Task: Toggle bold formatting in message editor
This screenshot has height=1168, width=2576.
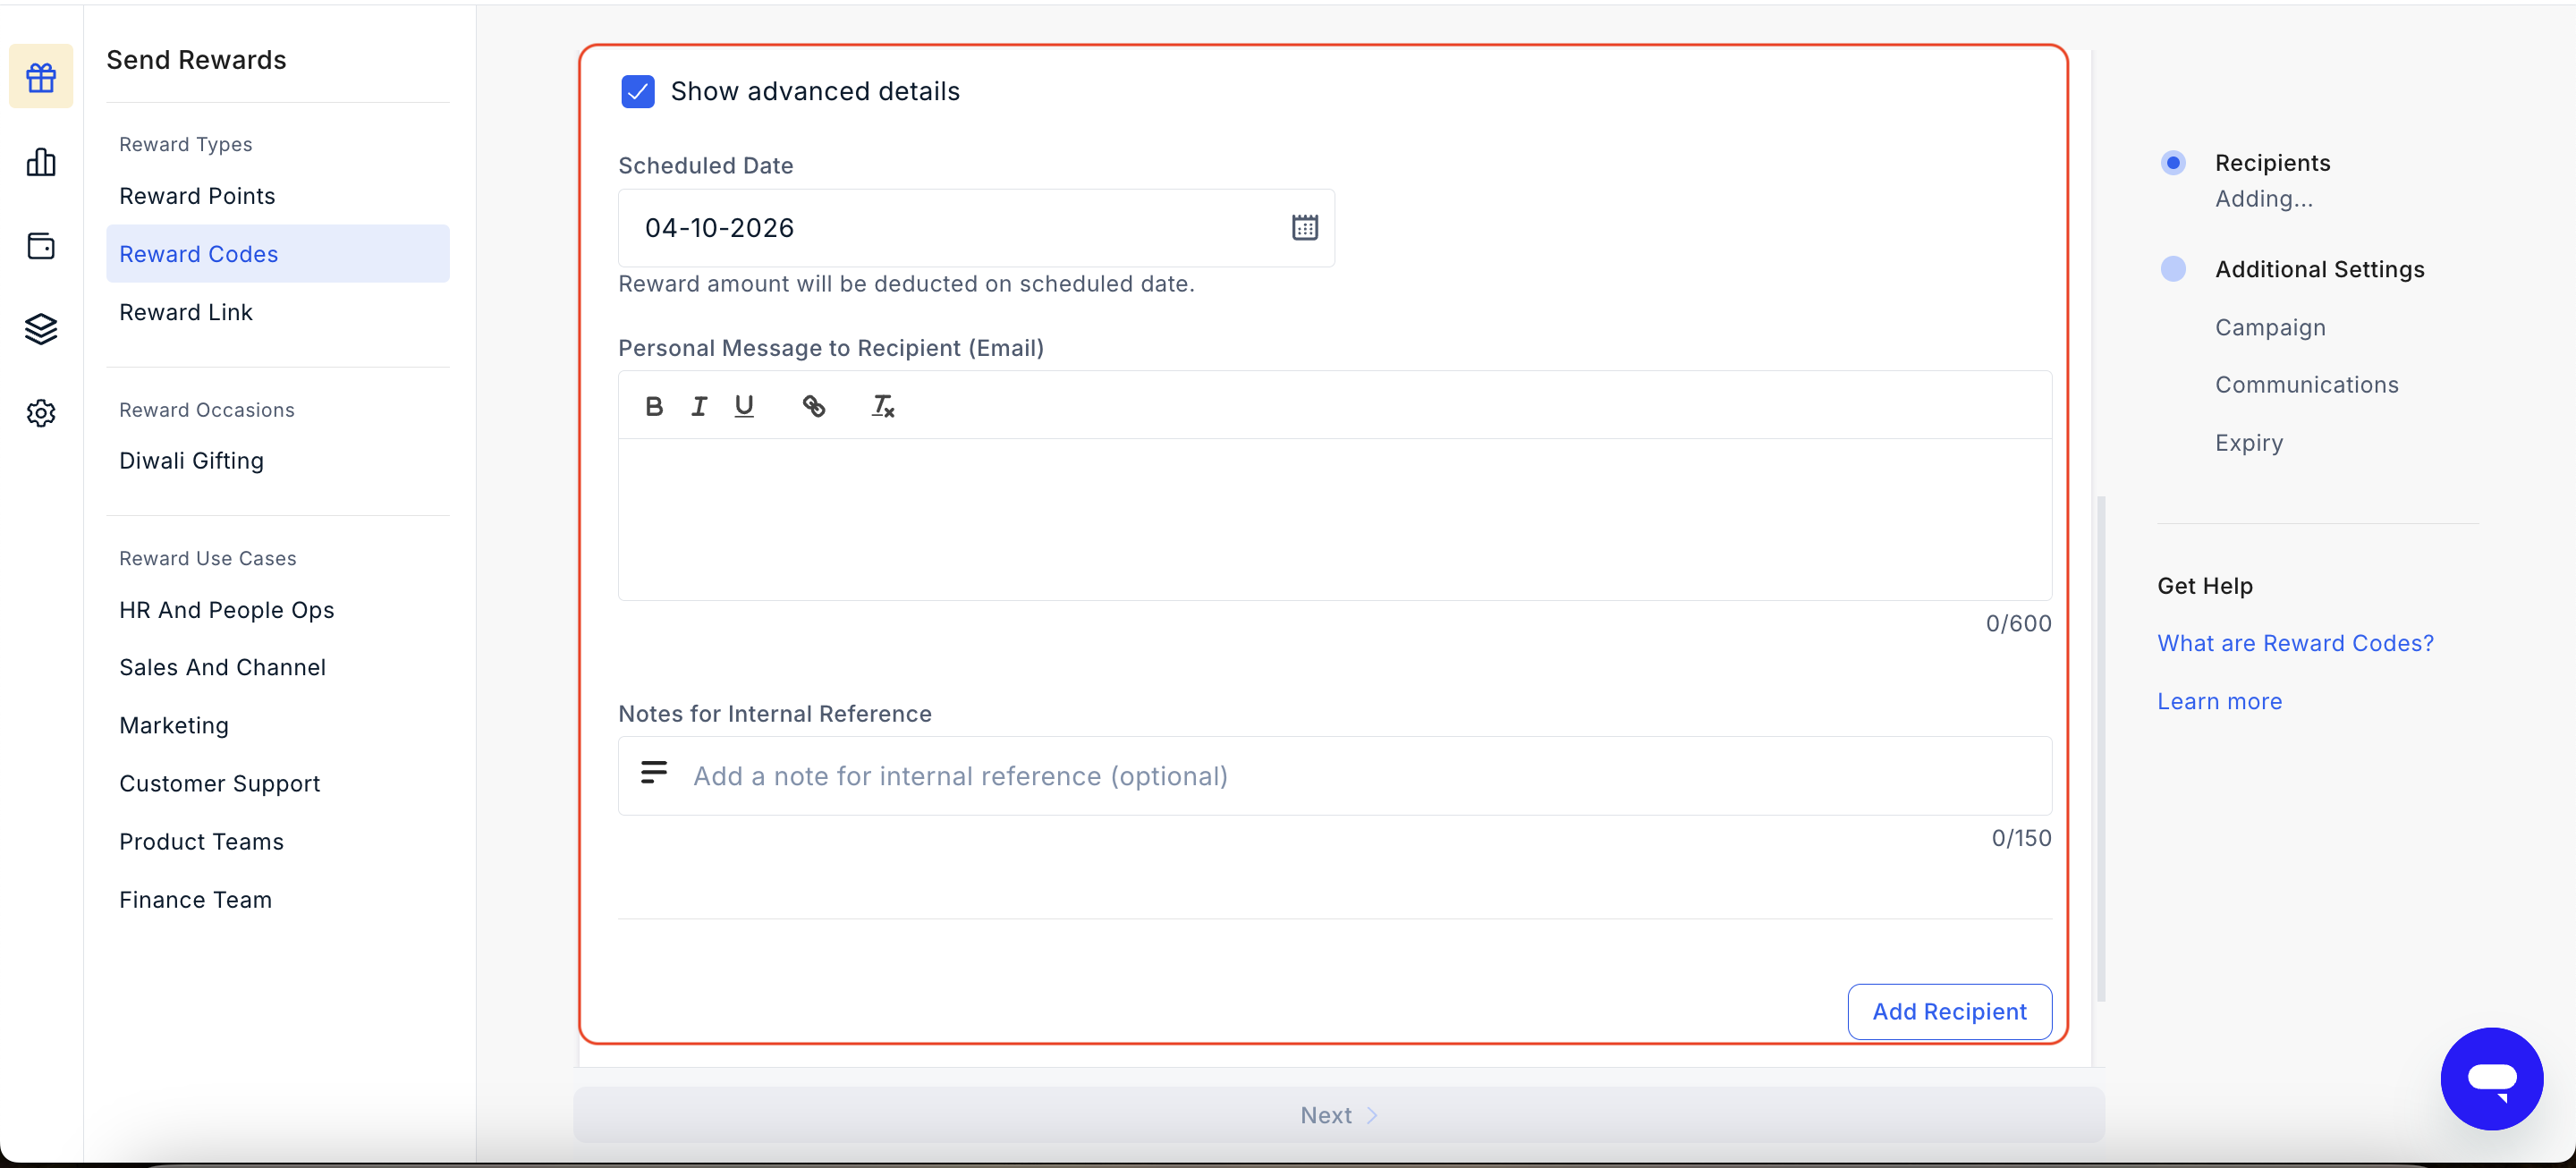Action: point(654,406)
